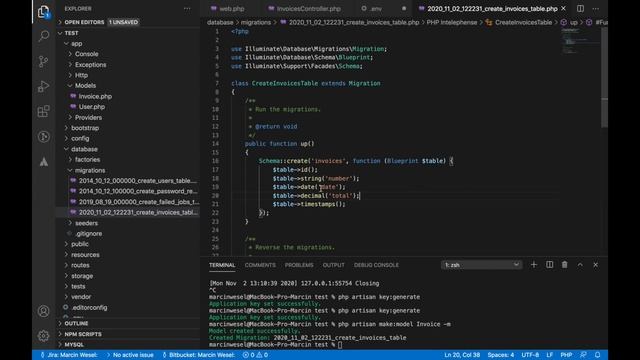Image resolution: width=640 pixels, height=360 pixels.
Task: Maximize the panel with up chevron
Action: (x=580, y=265)
